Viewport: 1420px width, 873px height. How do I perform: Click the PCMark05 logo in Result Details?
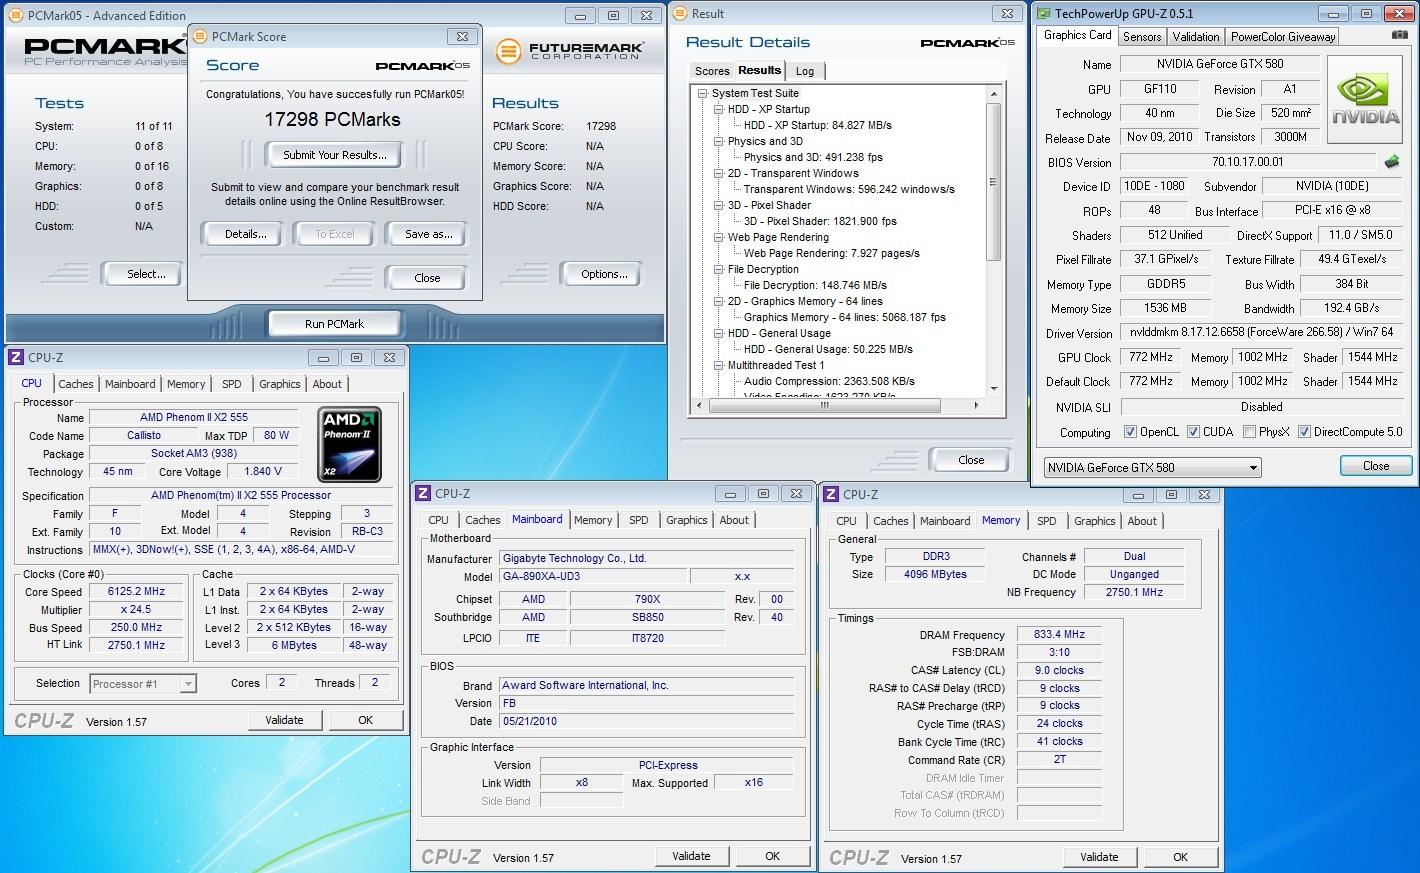(x=967, y=42)
